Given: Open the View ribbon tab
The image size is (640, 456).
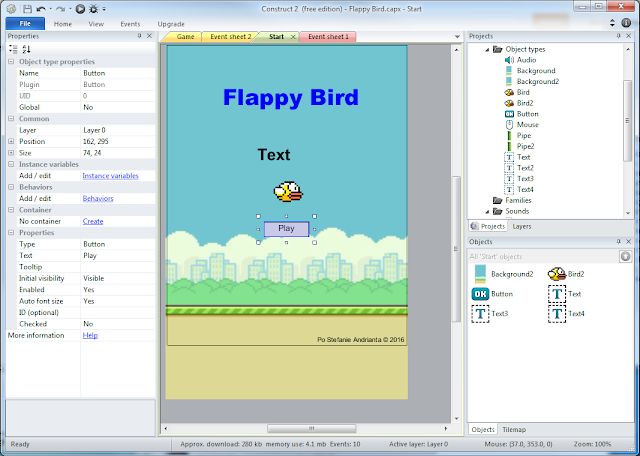Looking at the screenshot, I should (96, 24).
